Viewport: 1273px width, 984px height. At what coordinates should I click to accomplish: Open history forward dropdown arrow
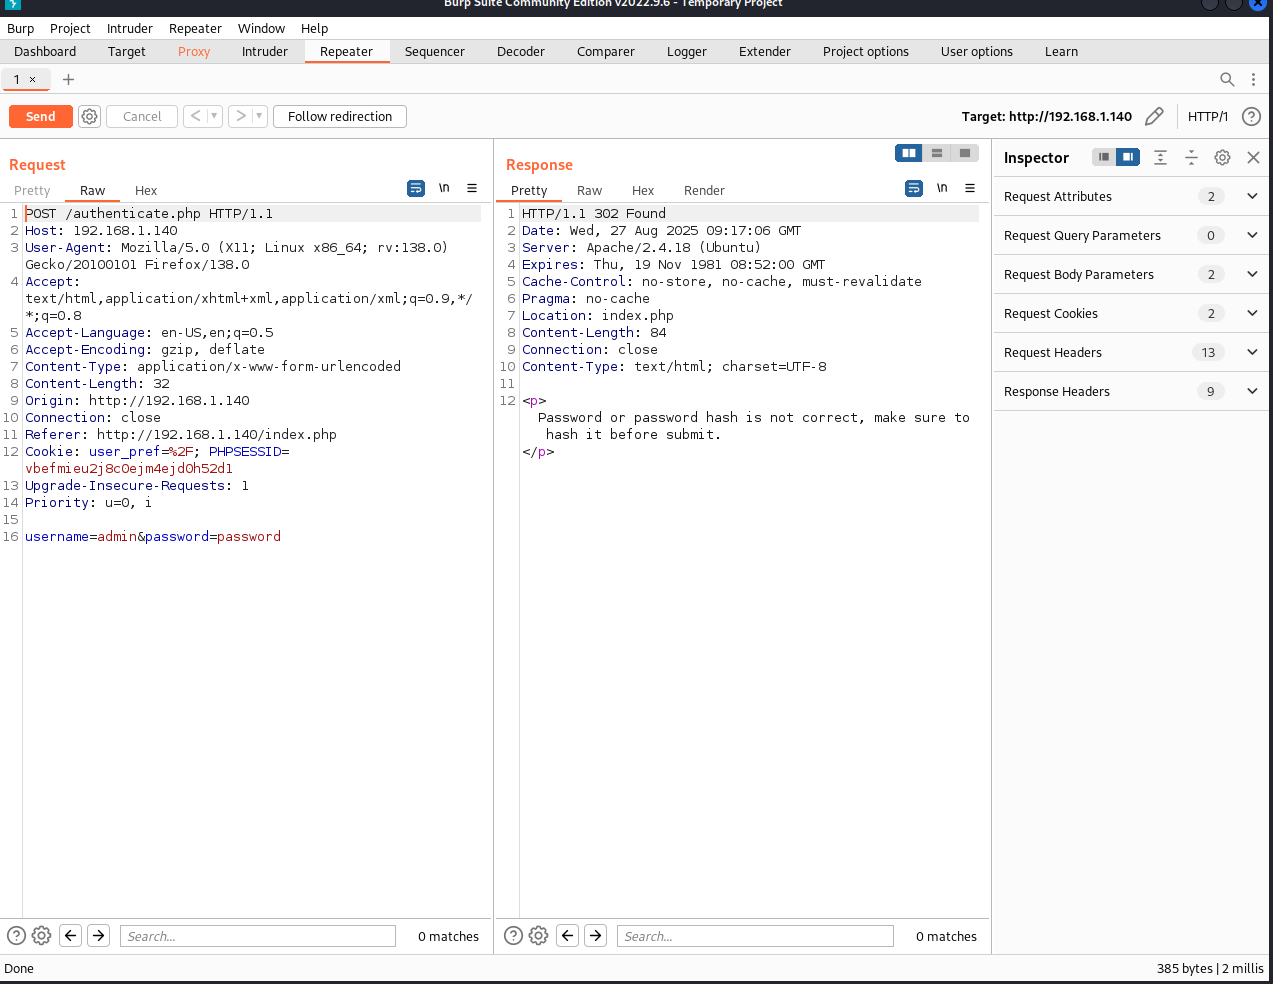(259, 117)
